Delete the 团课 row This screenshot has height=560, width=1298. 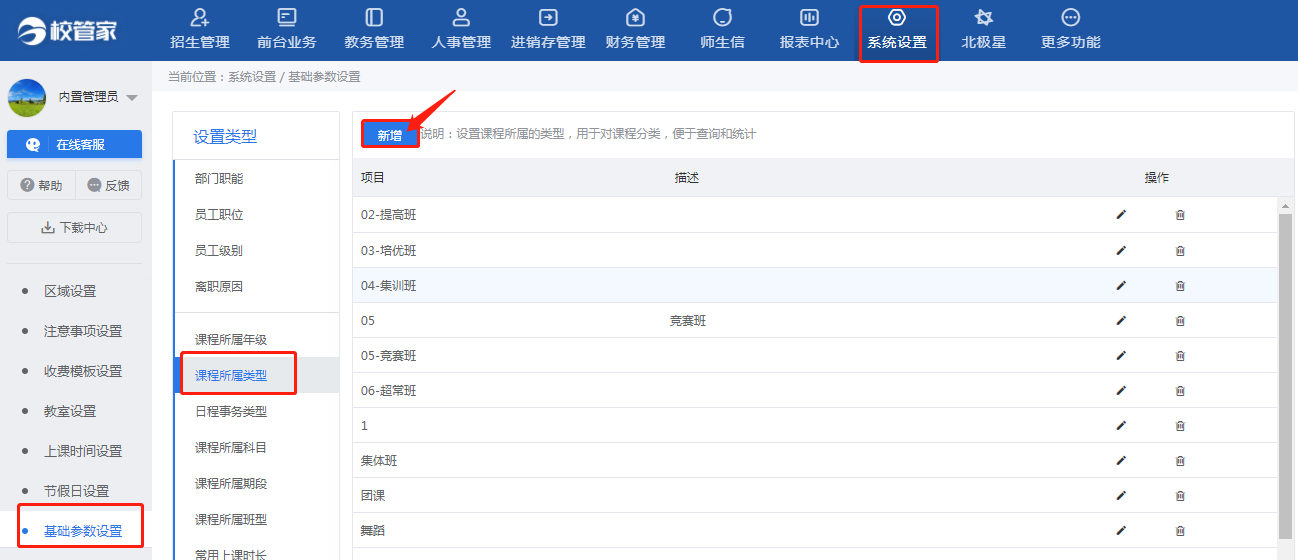pos(1180,495)
